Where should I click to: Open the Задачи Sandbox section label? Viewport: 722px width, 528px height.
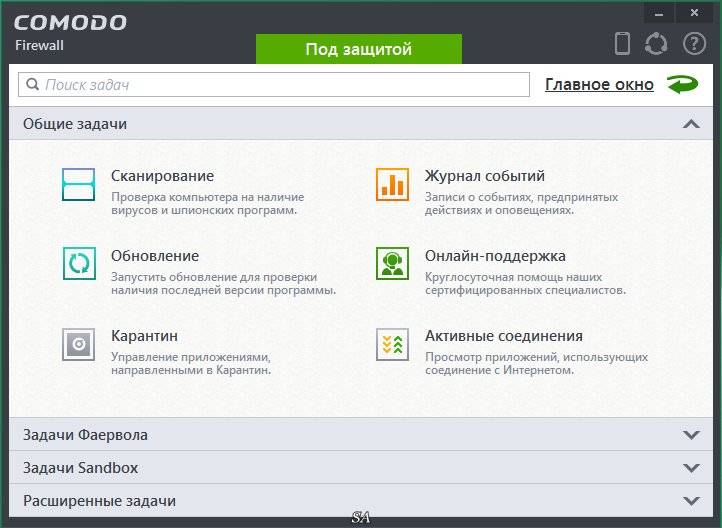click(81, 468)
